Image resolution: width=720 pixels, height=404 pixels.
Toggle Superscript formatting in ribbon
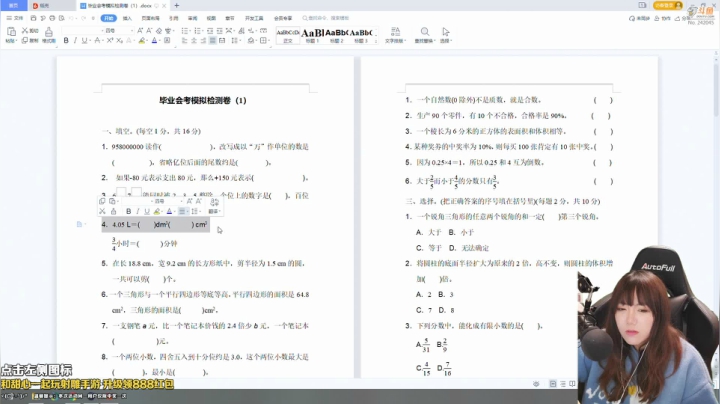click(110, 40)
